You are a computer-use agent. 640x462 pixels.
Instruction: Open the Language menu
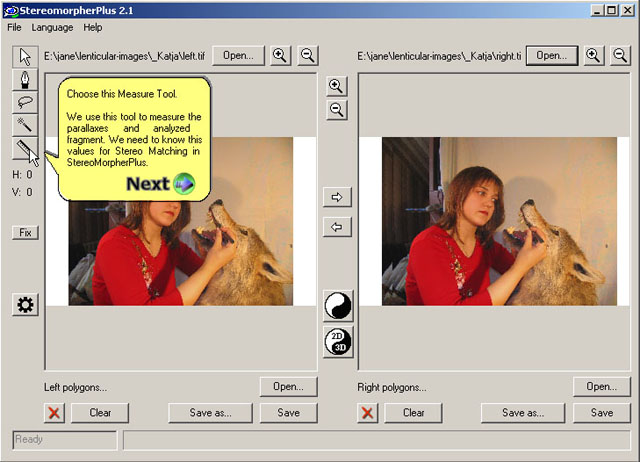[52, 27]
